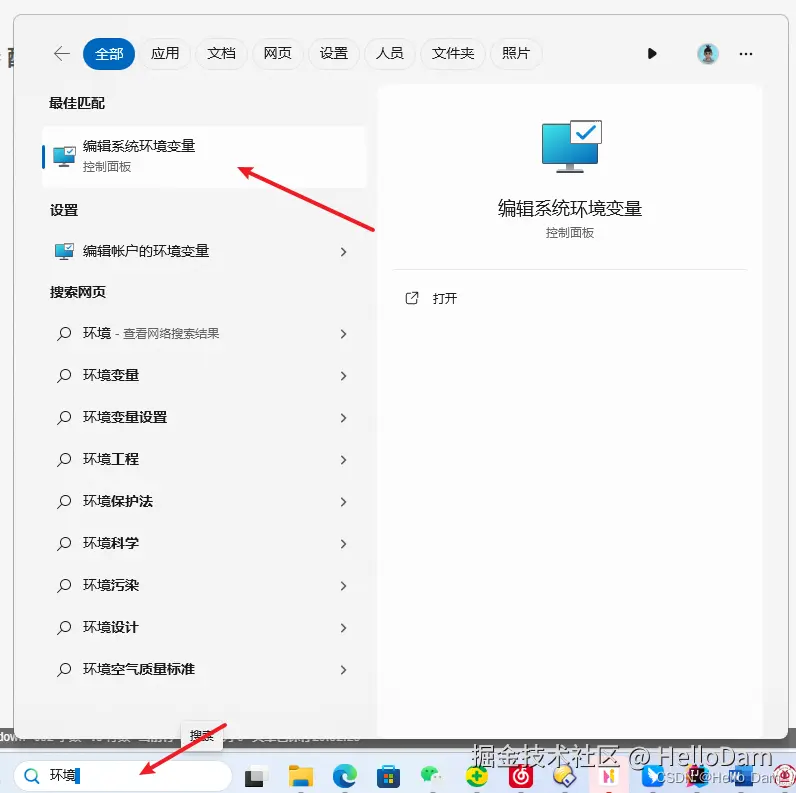Focus the taskbar search box containing 环境
796x793 pixels.
[x=123, y=776]
